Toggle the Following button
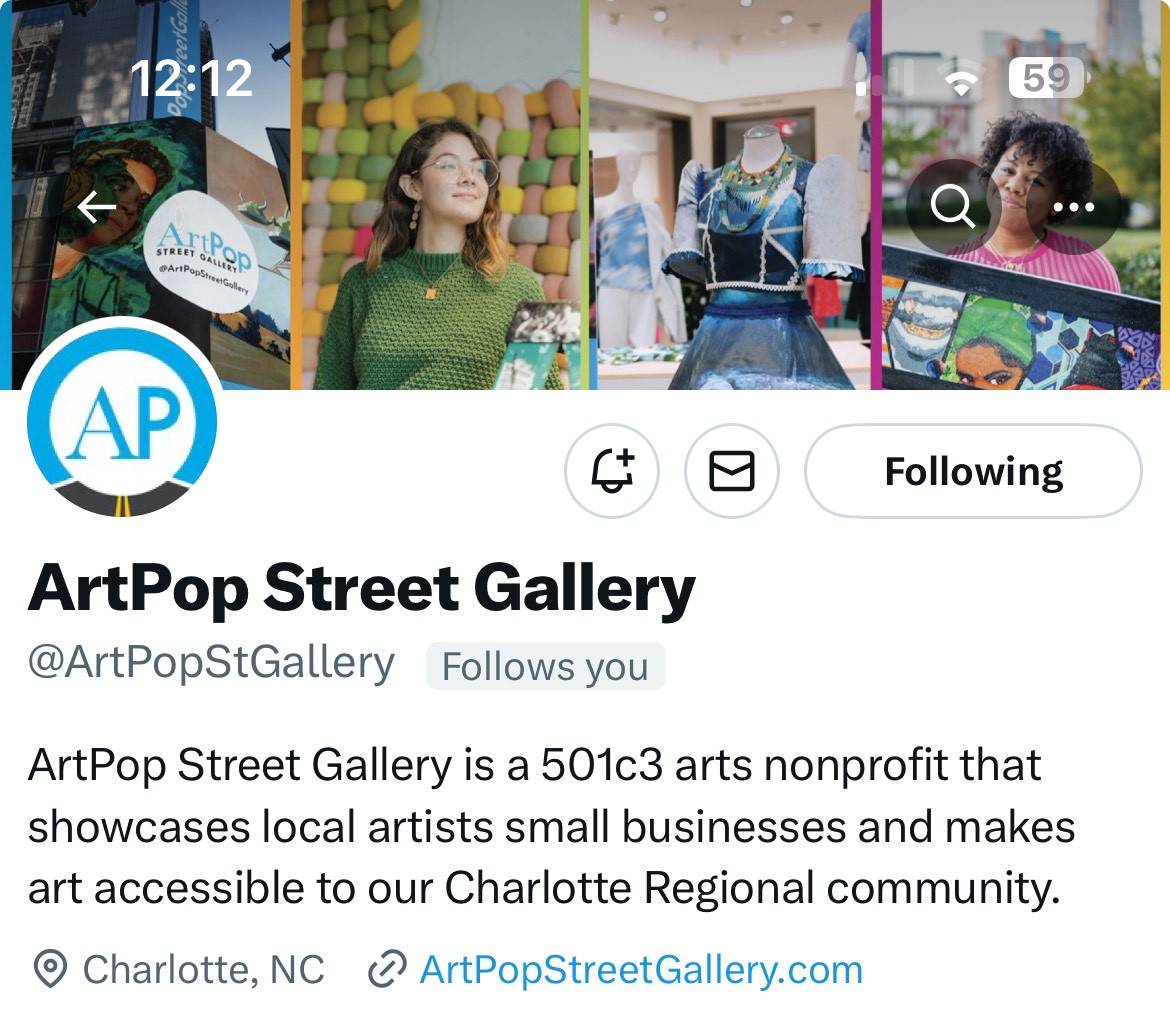This screenshot has width=1170, height=1016. (x=973, y=471)
